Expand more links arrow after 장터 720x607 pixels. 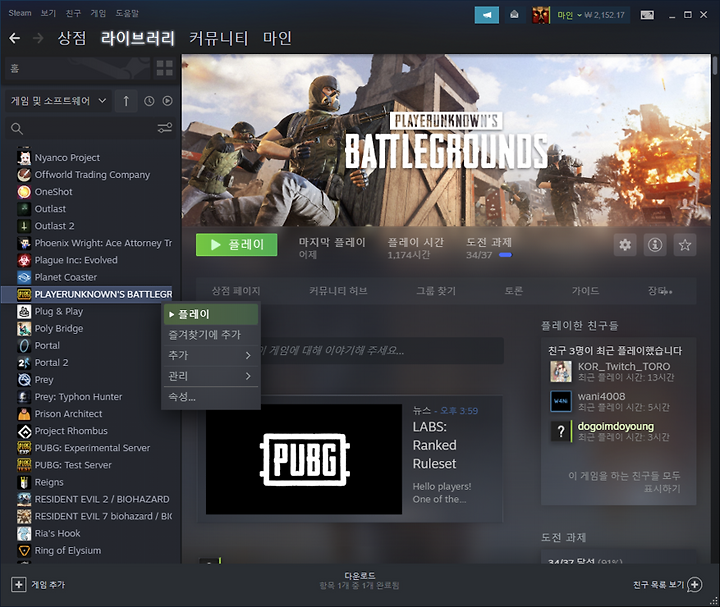pyautogui.click(x=668, y=291)
